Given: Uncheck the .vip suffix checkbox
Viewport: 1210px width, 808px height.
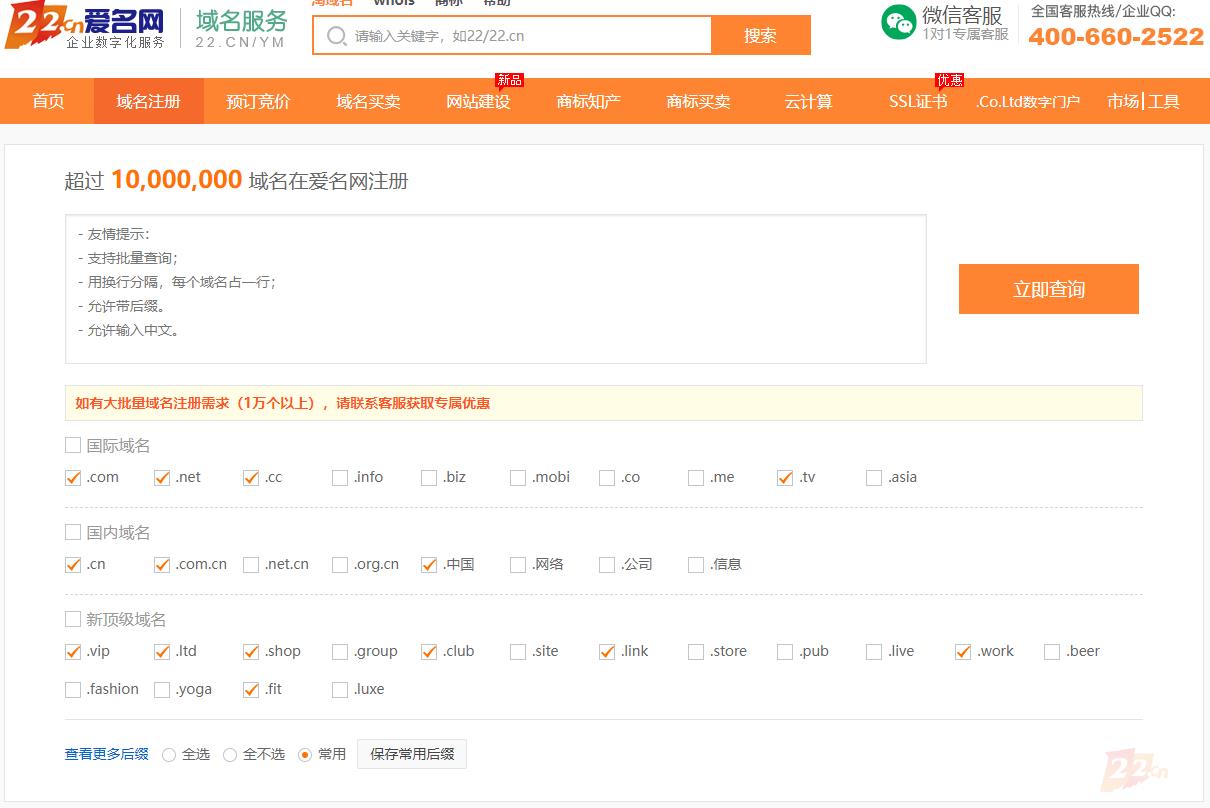Looking at the screenshot, I should point(73,652).
